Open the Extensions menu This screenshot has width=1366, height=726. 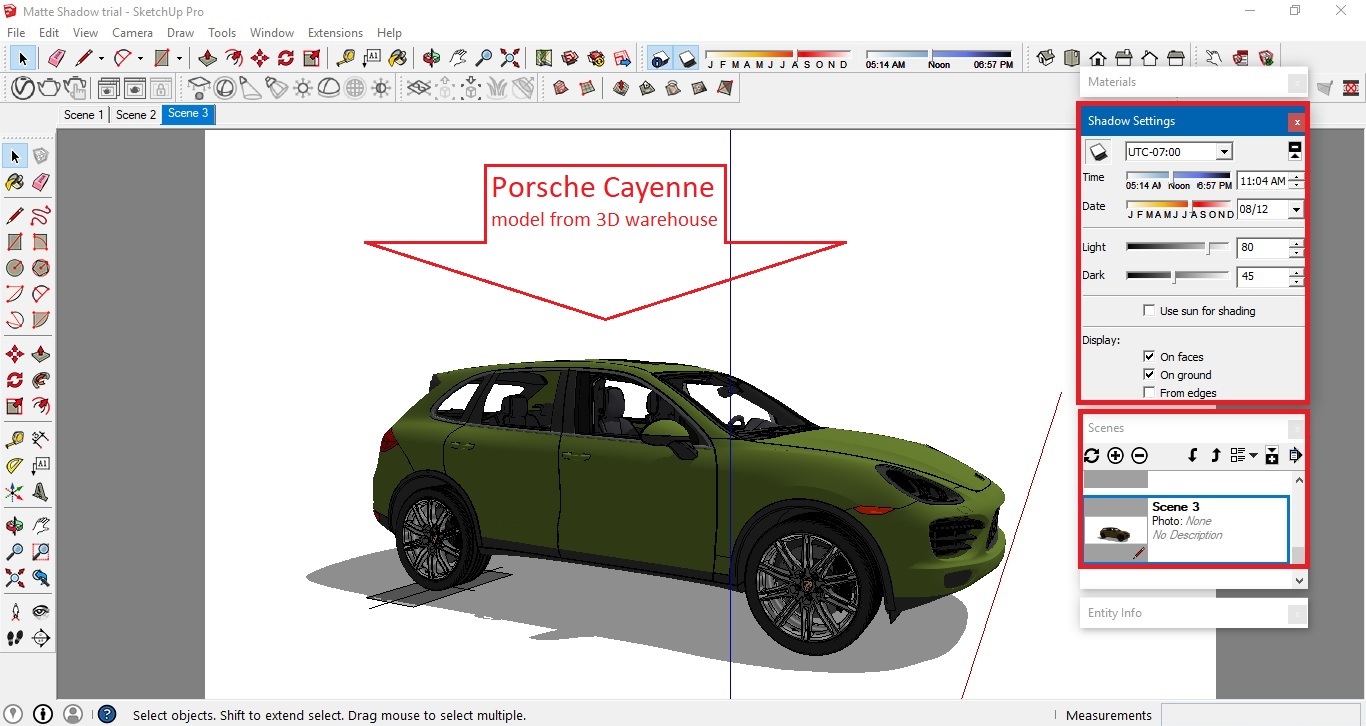pos(335,33)
